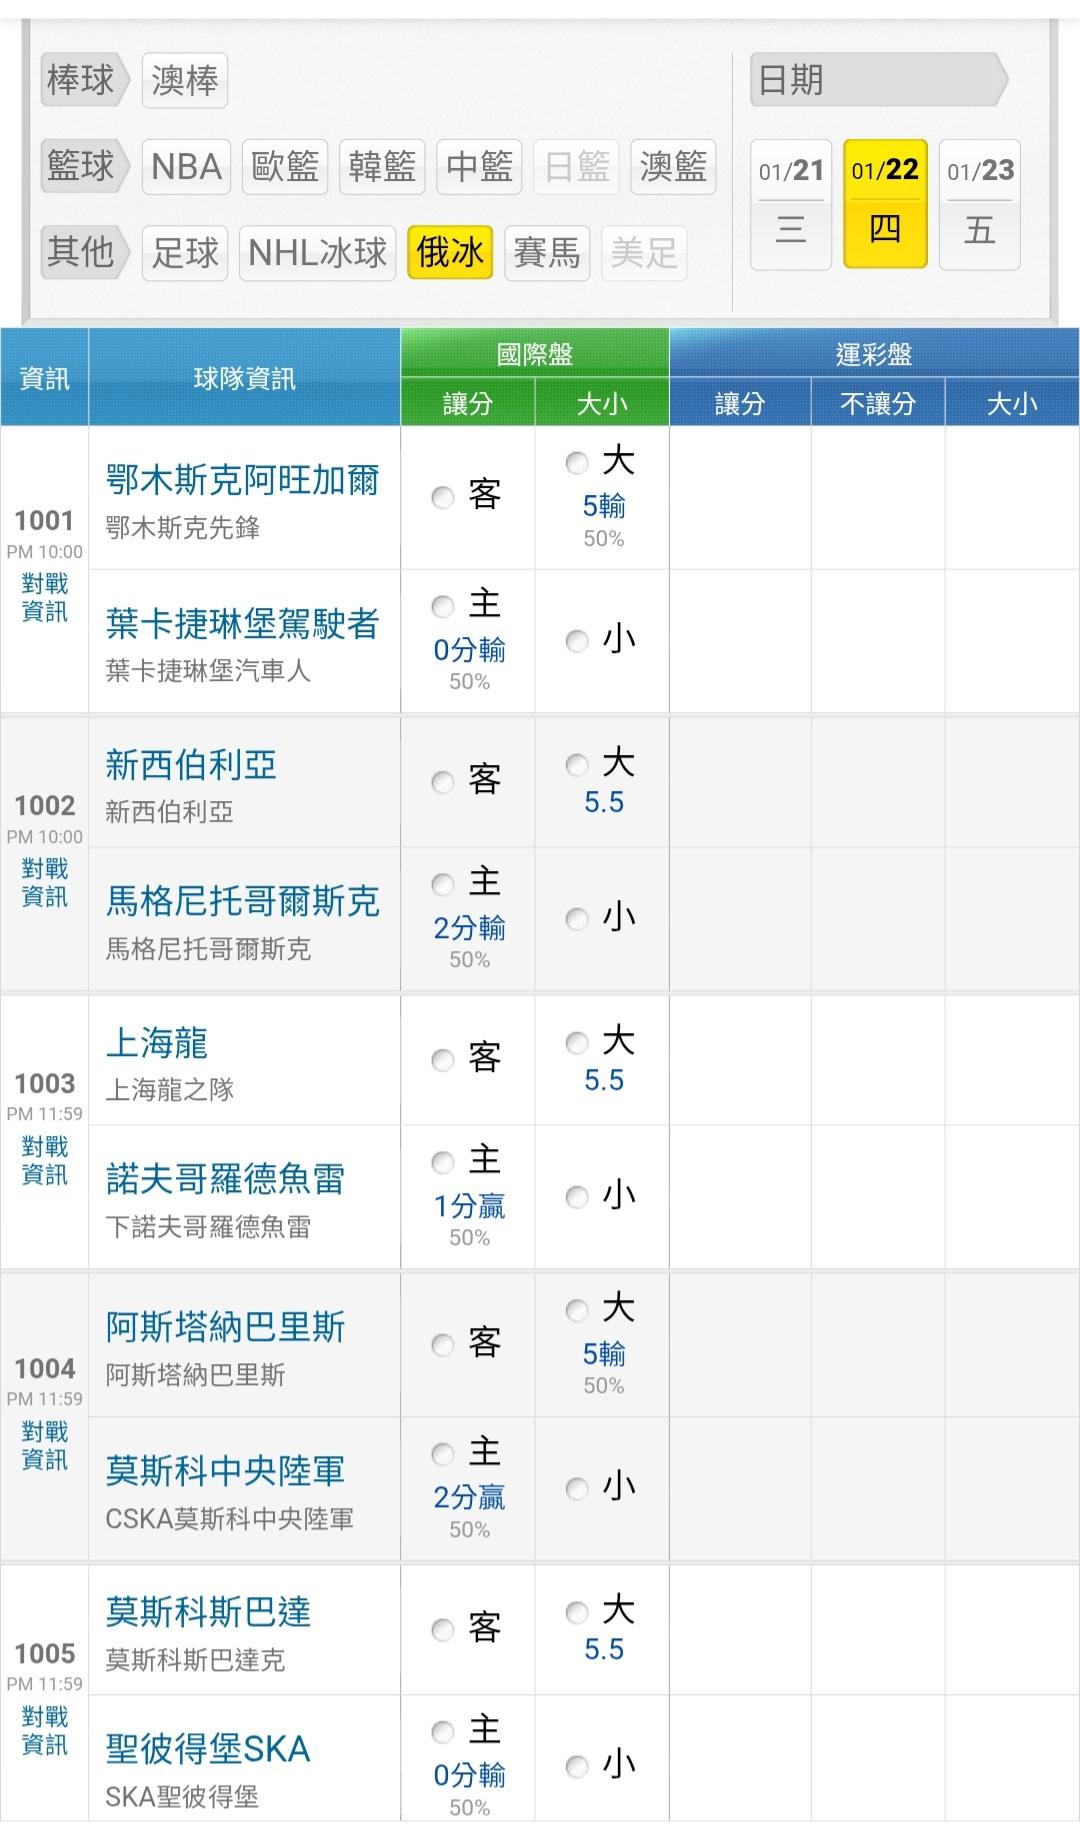
Task: Choose date 01/21 Wednesday
Action: pyautogui.click(x=790, y=204)
